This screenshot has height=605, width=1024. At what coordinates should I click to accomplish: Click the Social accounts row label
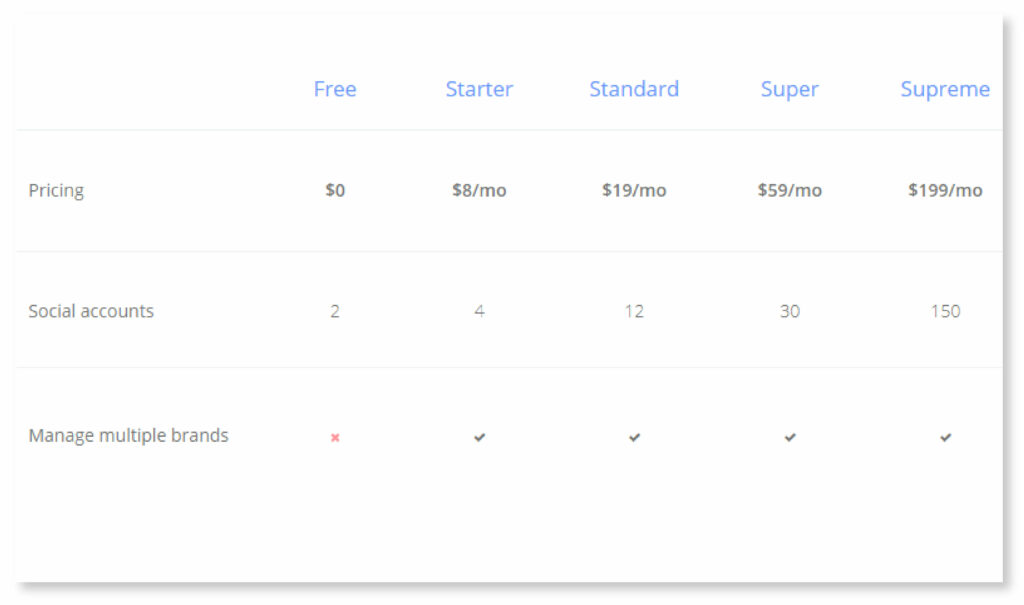[91, 311]
